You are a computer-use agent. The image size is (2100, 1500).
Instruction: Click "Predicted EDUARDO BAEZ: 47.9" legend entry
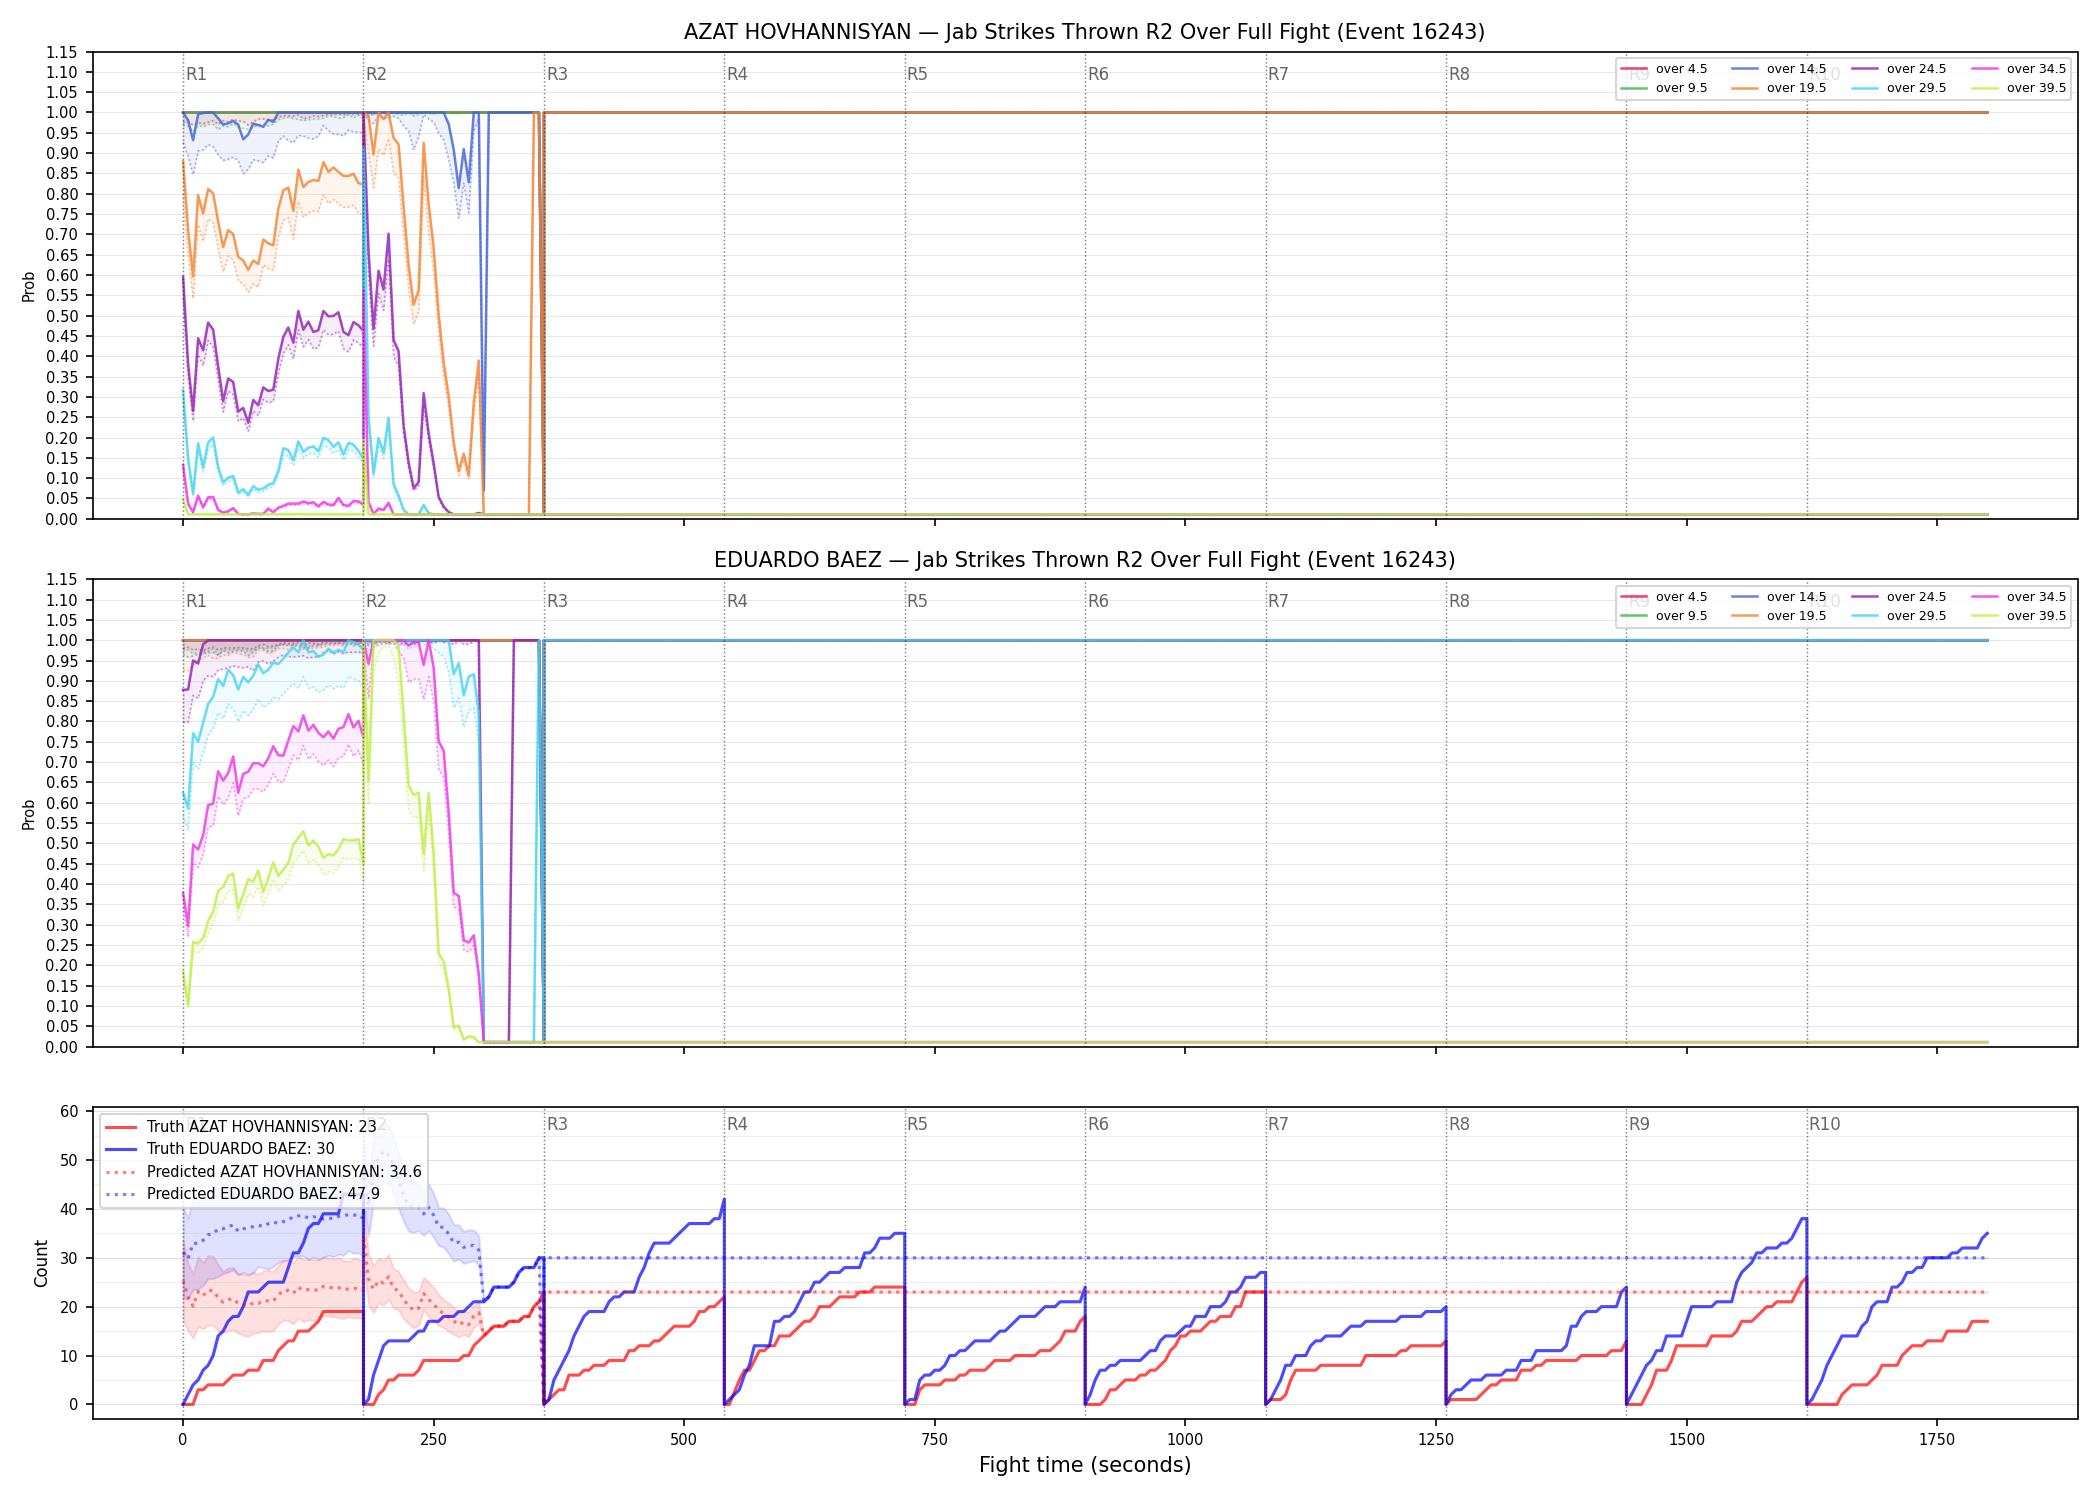tap(242, 1194)
